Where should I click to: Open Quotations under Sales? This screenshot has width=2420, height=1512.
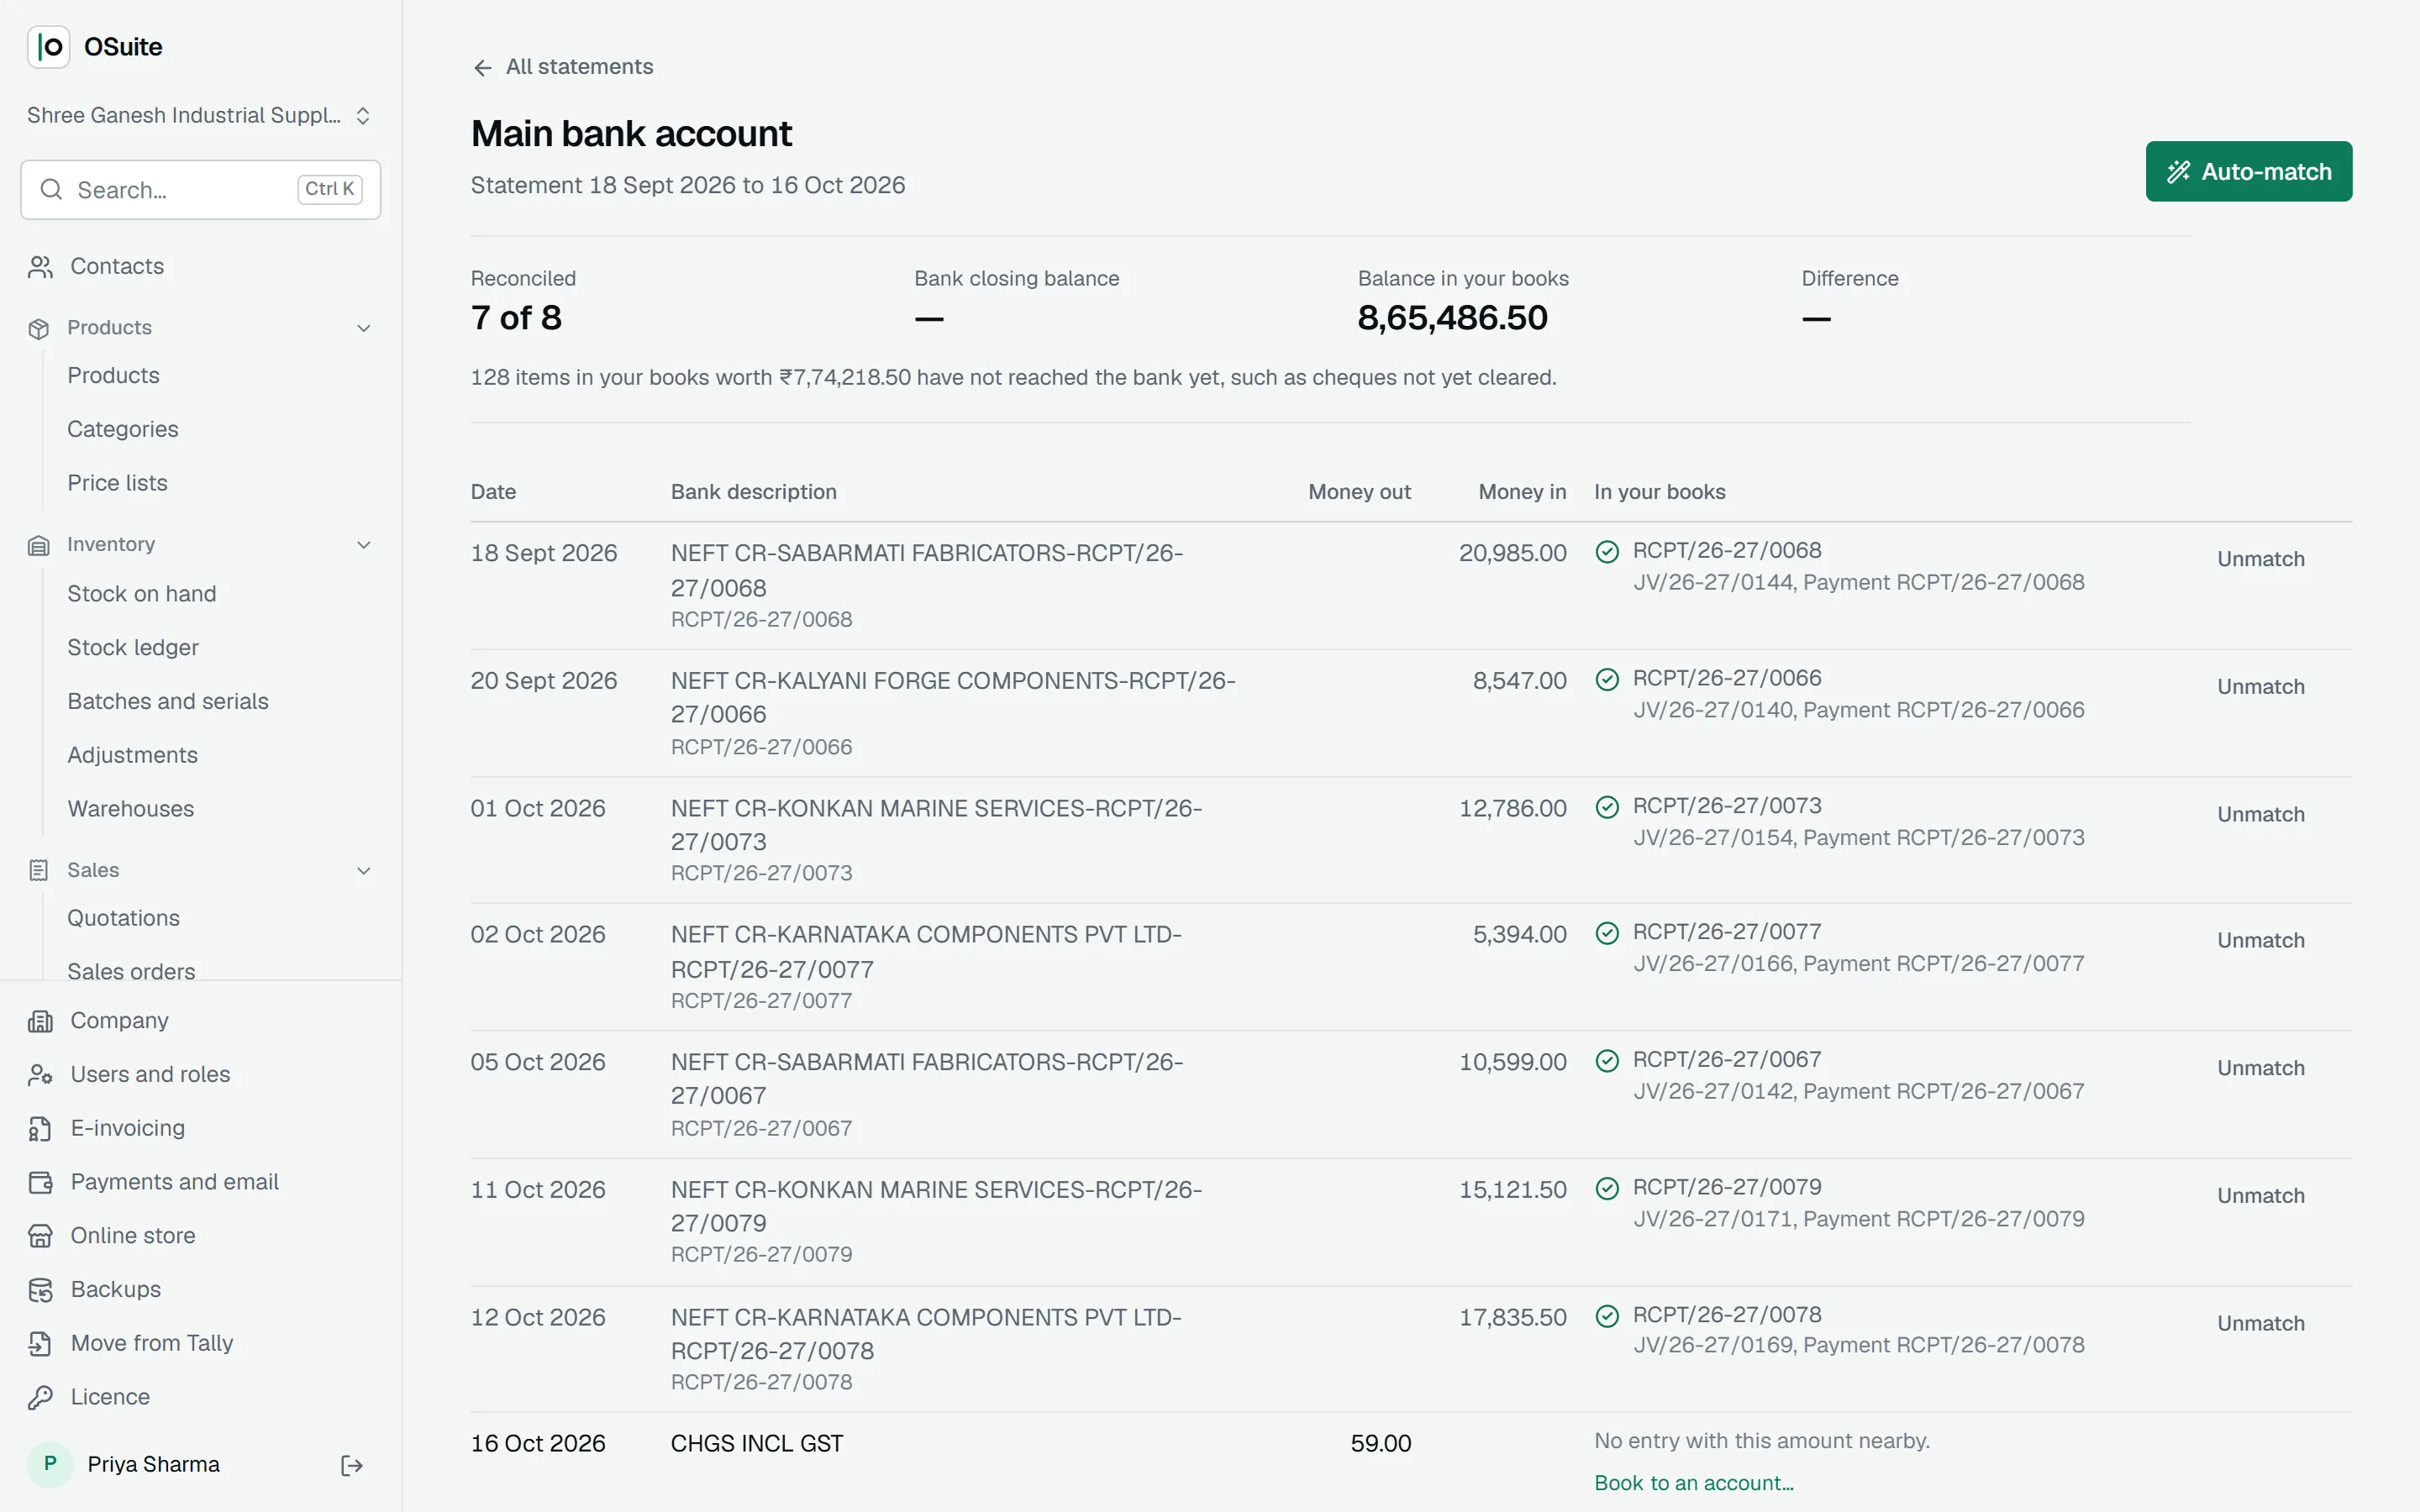(124, 919)
